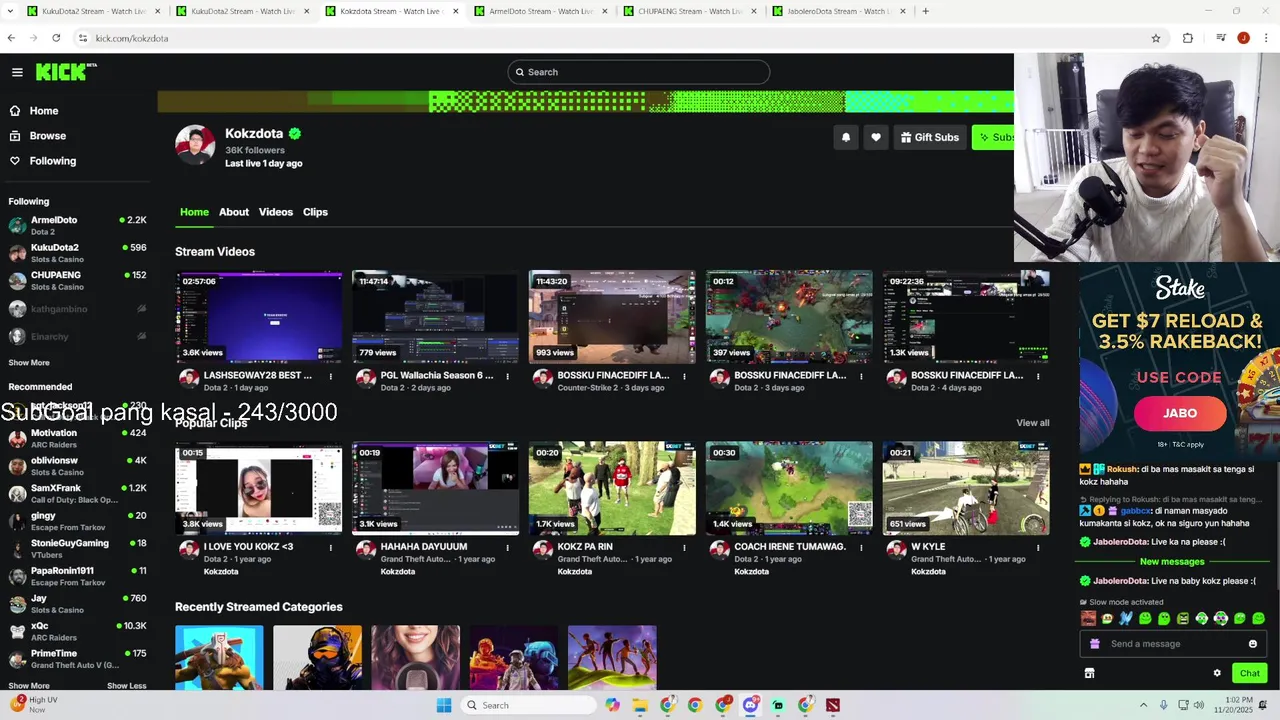Open the emoji picker in message box
The image size is (1280, 720).
[x=1253, y=644]
